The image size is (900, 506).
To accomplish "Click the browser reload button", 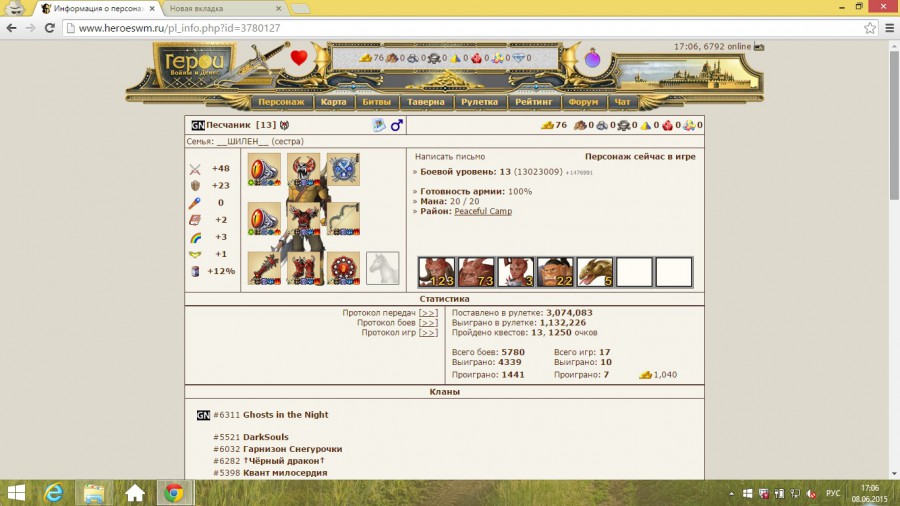I will 49,28.
